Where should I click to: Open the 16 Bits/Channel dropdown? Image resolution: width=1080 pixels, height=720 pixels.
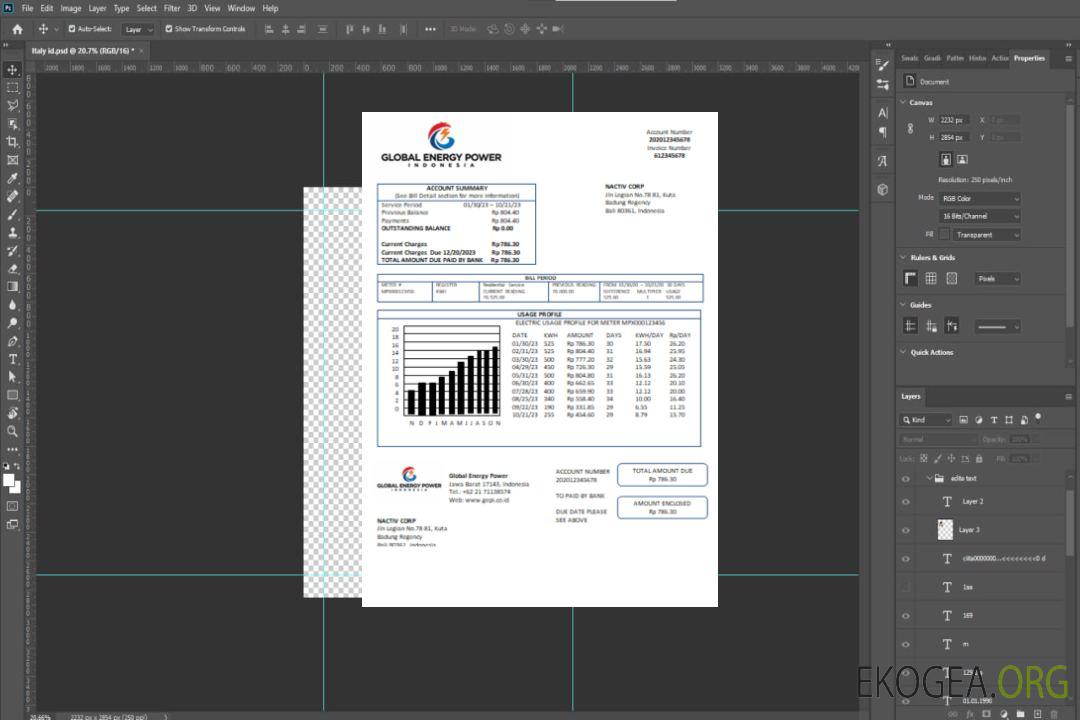pos(979,216)
